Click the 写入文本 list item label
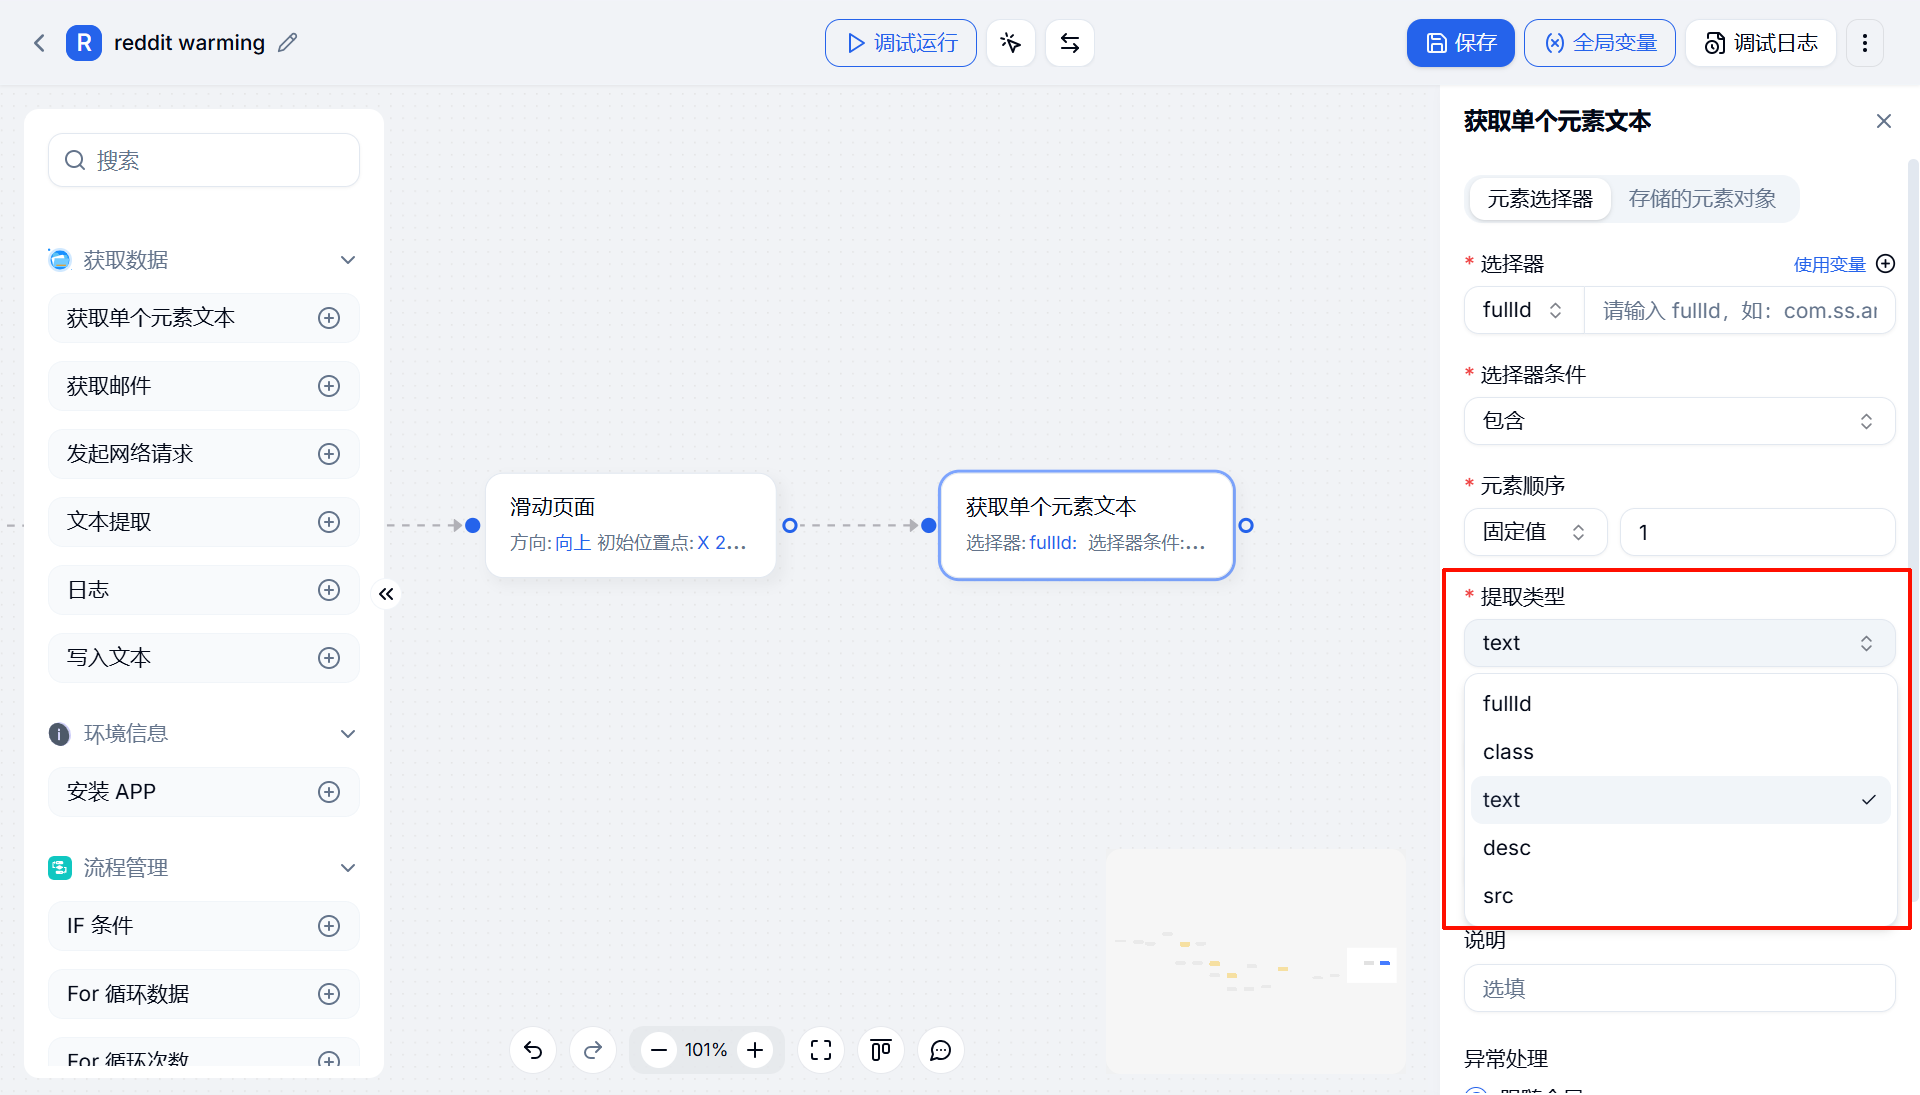Viewport: 1920px width, 1095px height. click(109, 658)
